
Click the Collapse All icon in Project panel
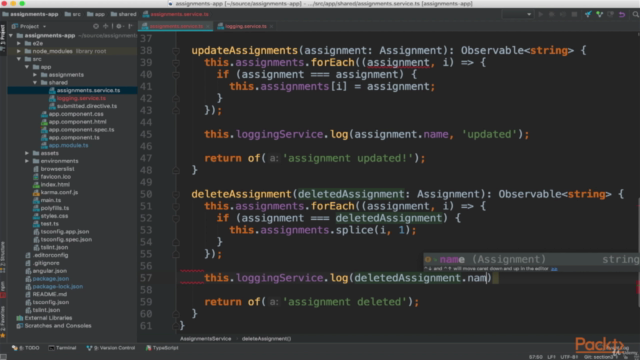[106, 26]
